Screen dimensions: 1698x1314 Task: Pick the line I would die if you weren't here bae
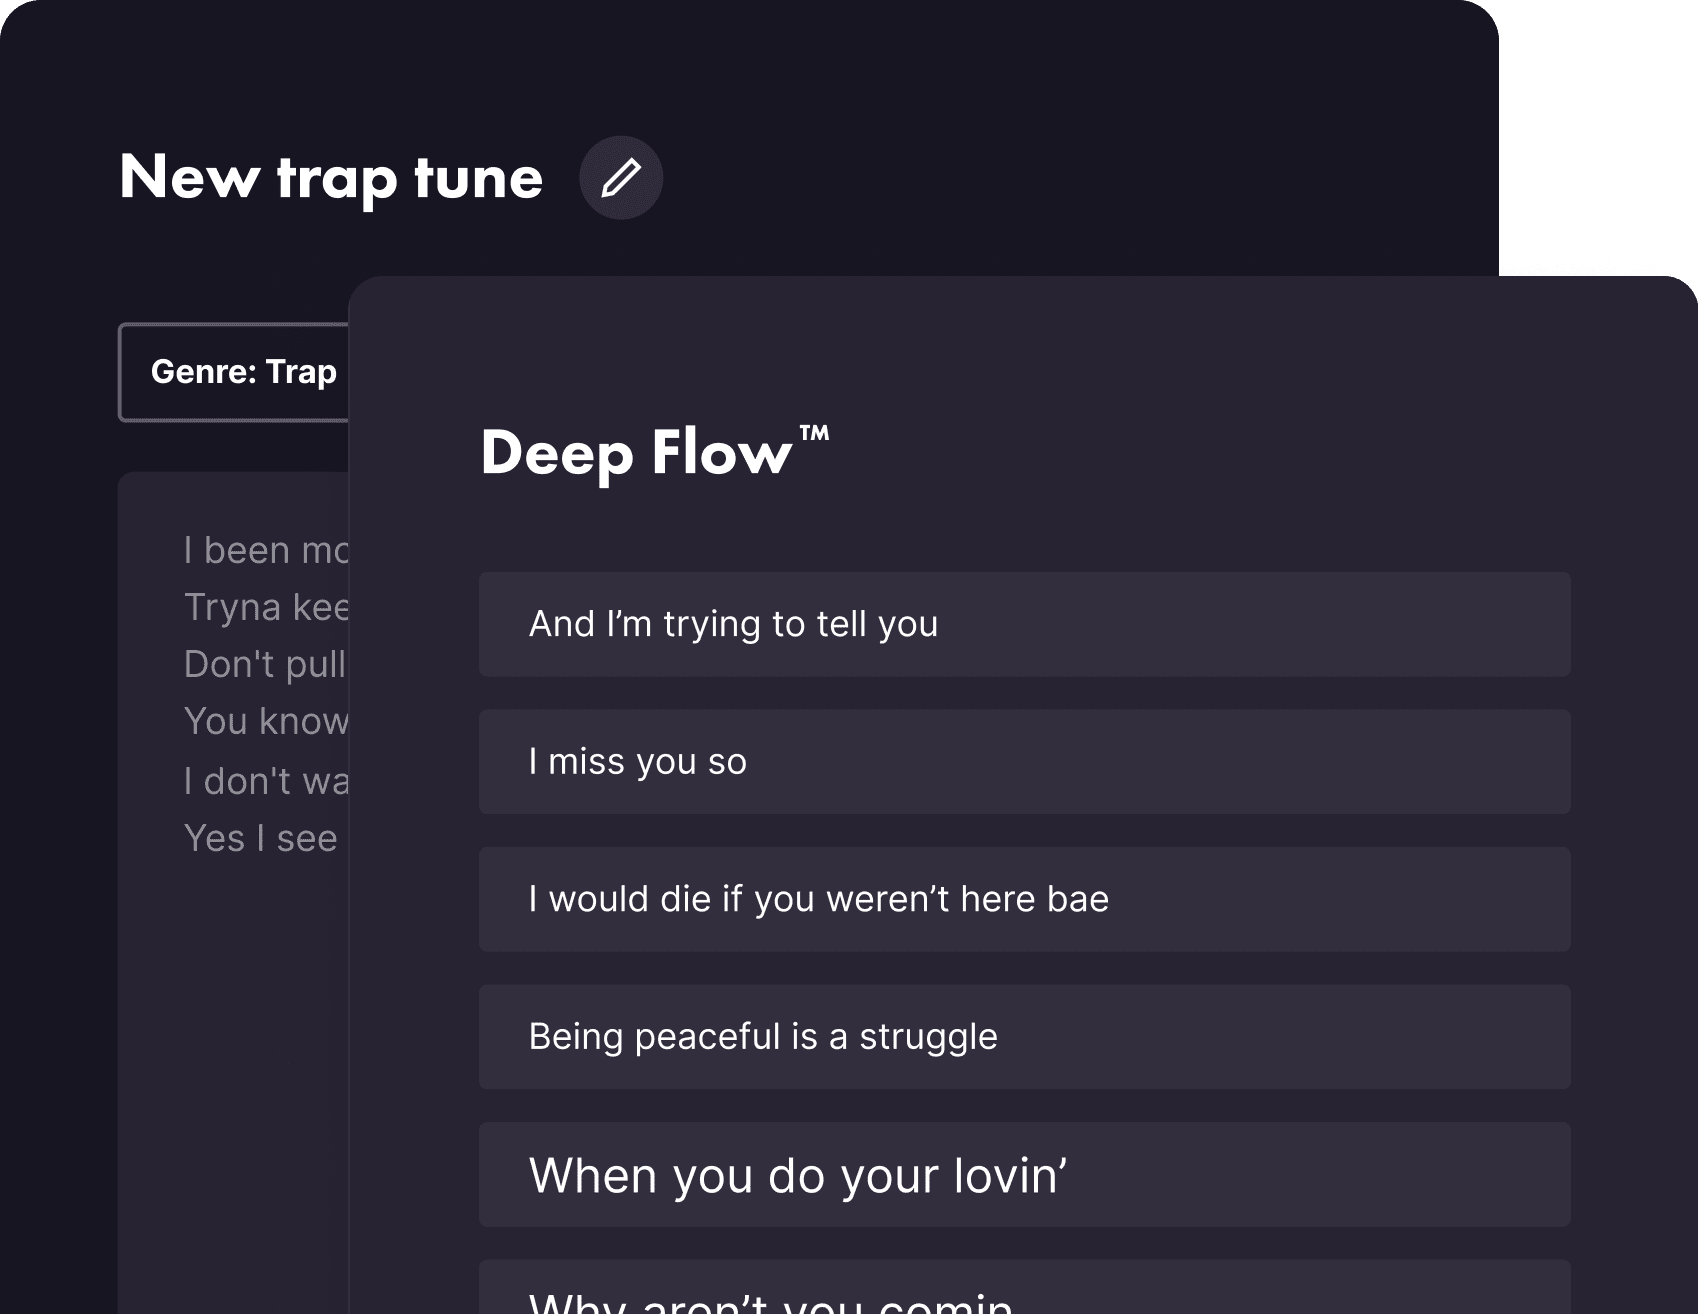tap(1023, 900)
